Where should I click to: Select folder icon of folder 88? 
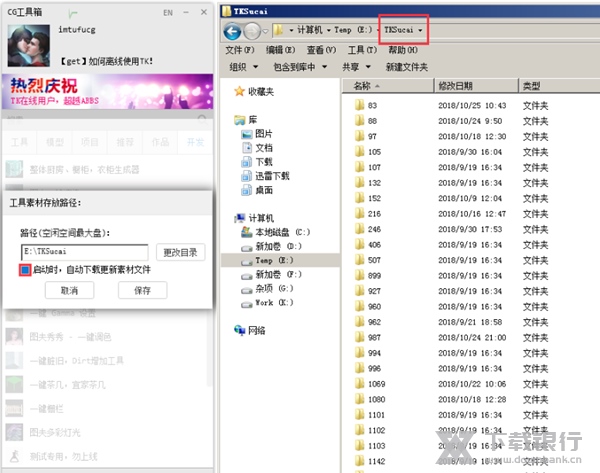[x=359, y=121]
